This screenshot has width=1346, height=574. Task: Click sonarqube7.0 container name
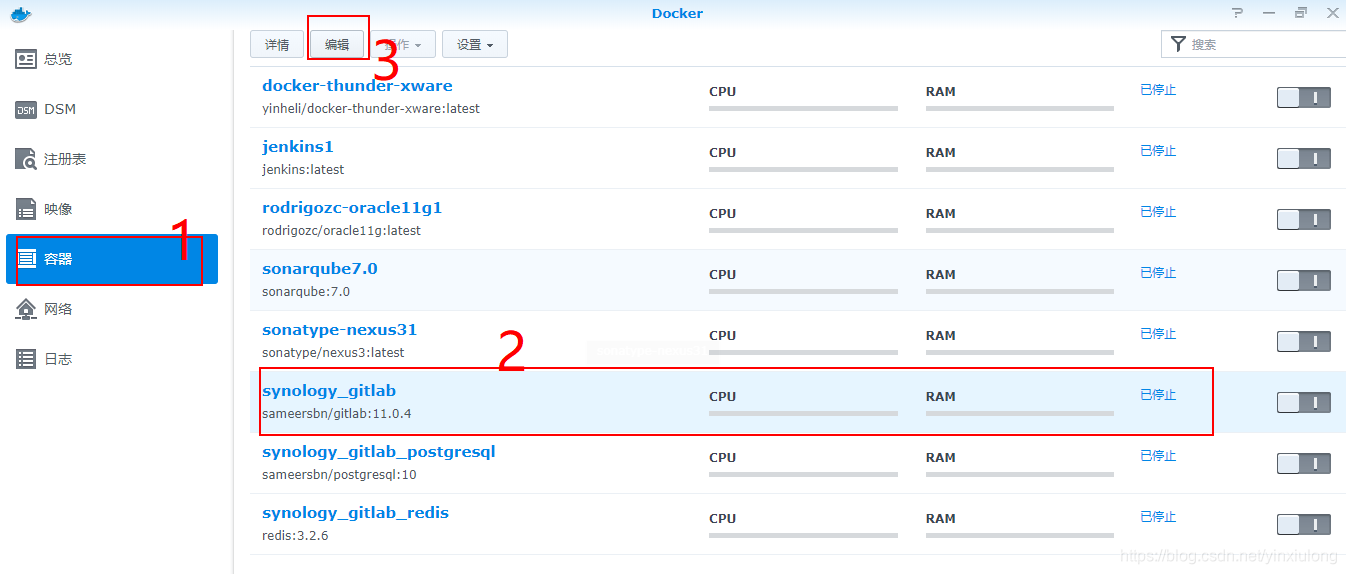(320, 269)
